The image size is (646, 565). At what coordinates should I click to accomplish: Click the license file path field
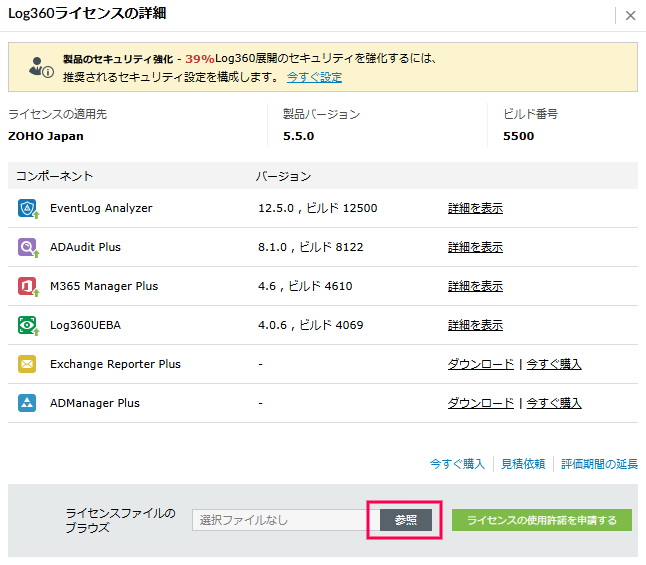tap(285, 520)
